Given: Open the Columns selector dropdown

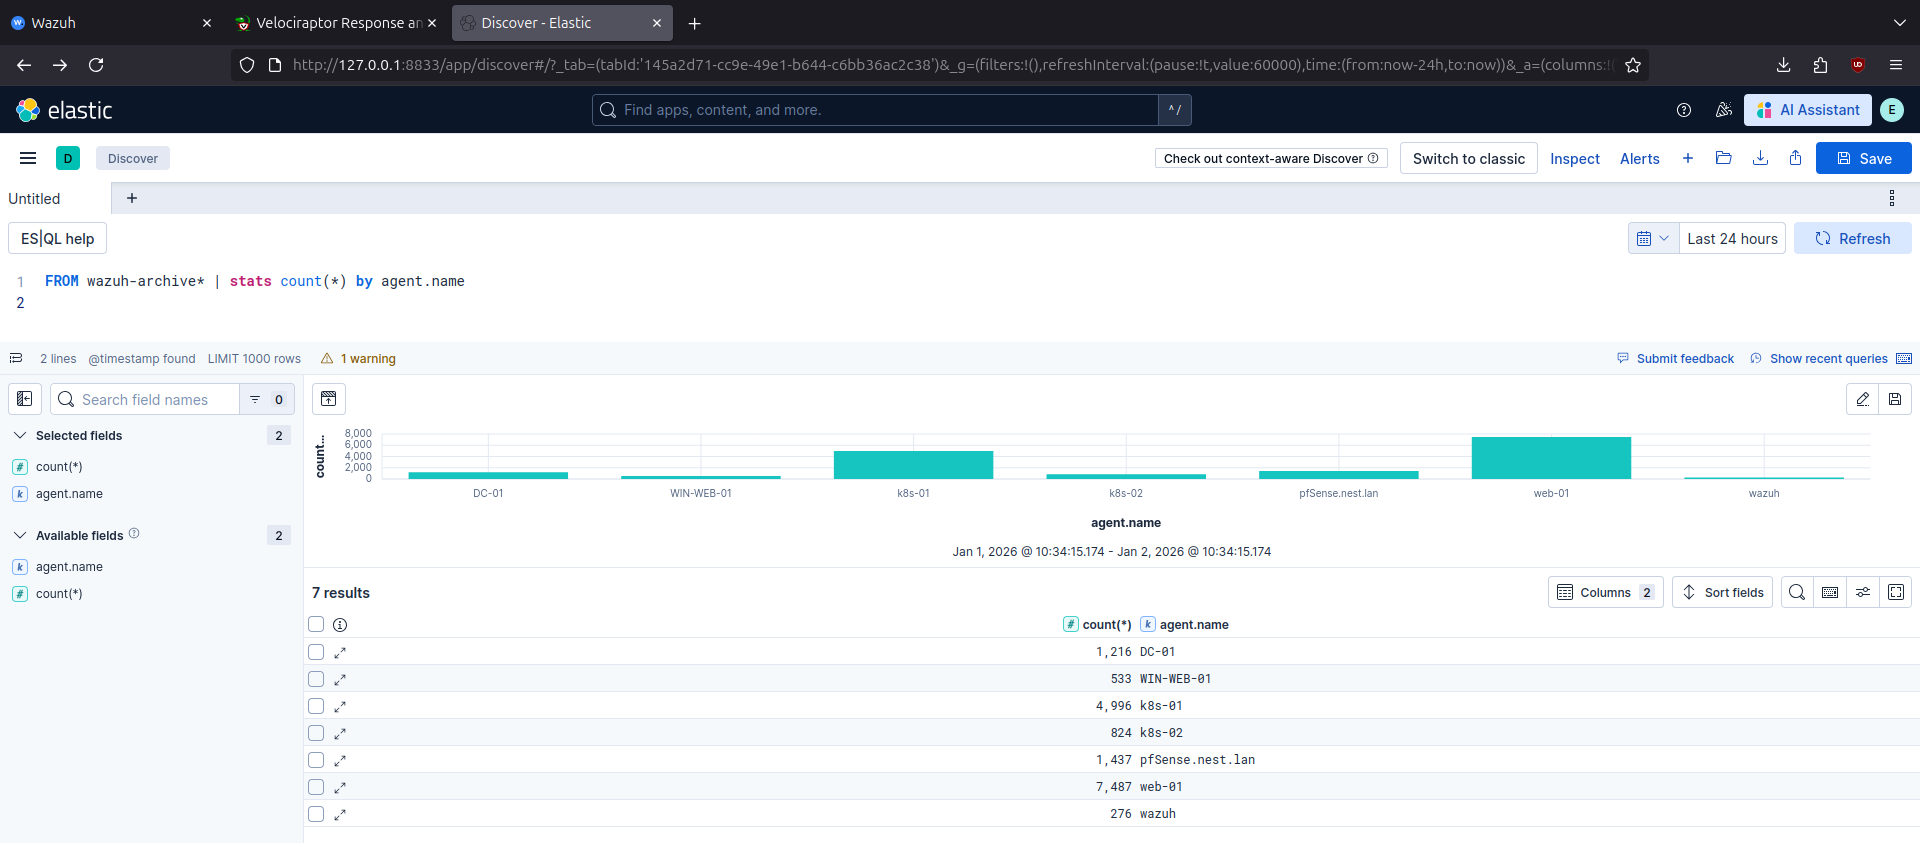Looking at the screenshot, I should tap(1606, 592).
